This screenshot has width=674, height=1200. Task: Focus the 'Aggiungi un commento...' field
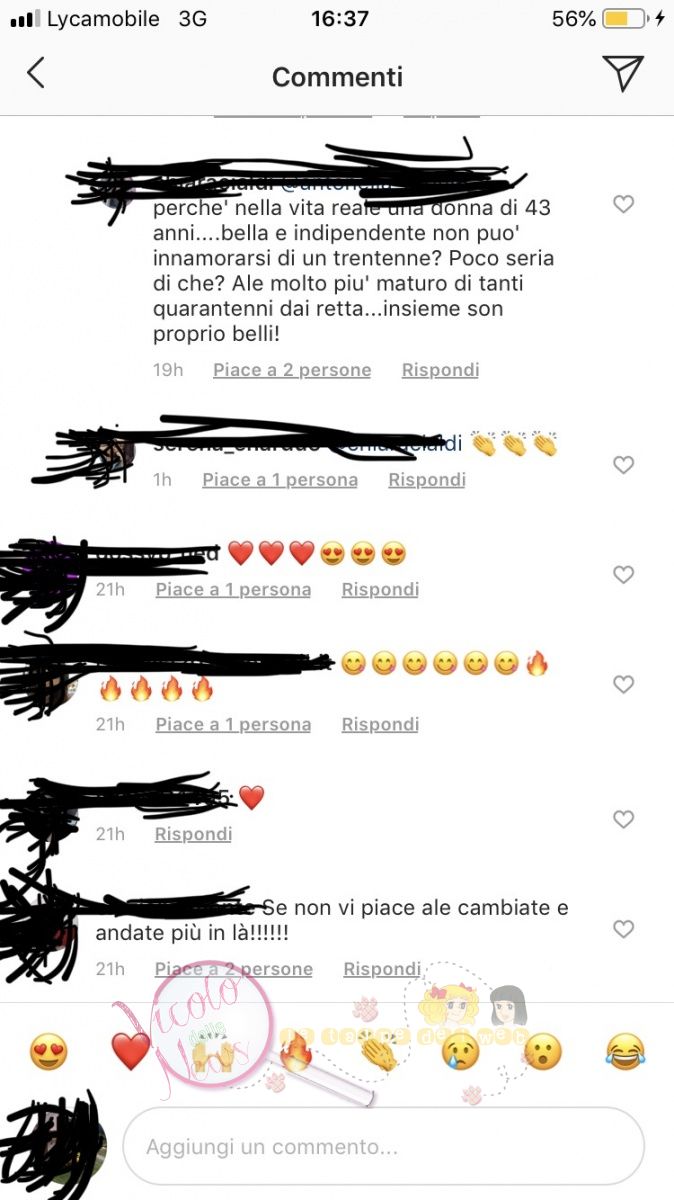(x=383, y=1146)
